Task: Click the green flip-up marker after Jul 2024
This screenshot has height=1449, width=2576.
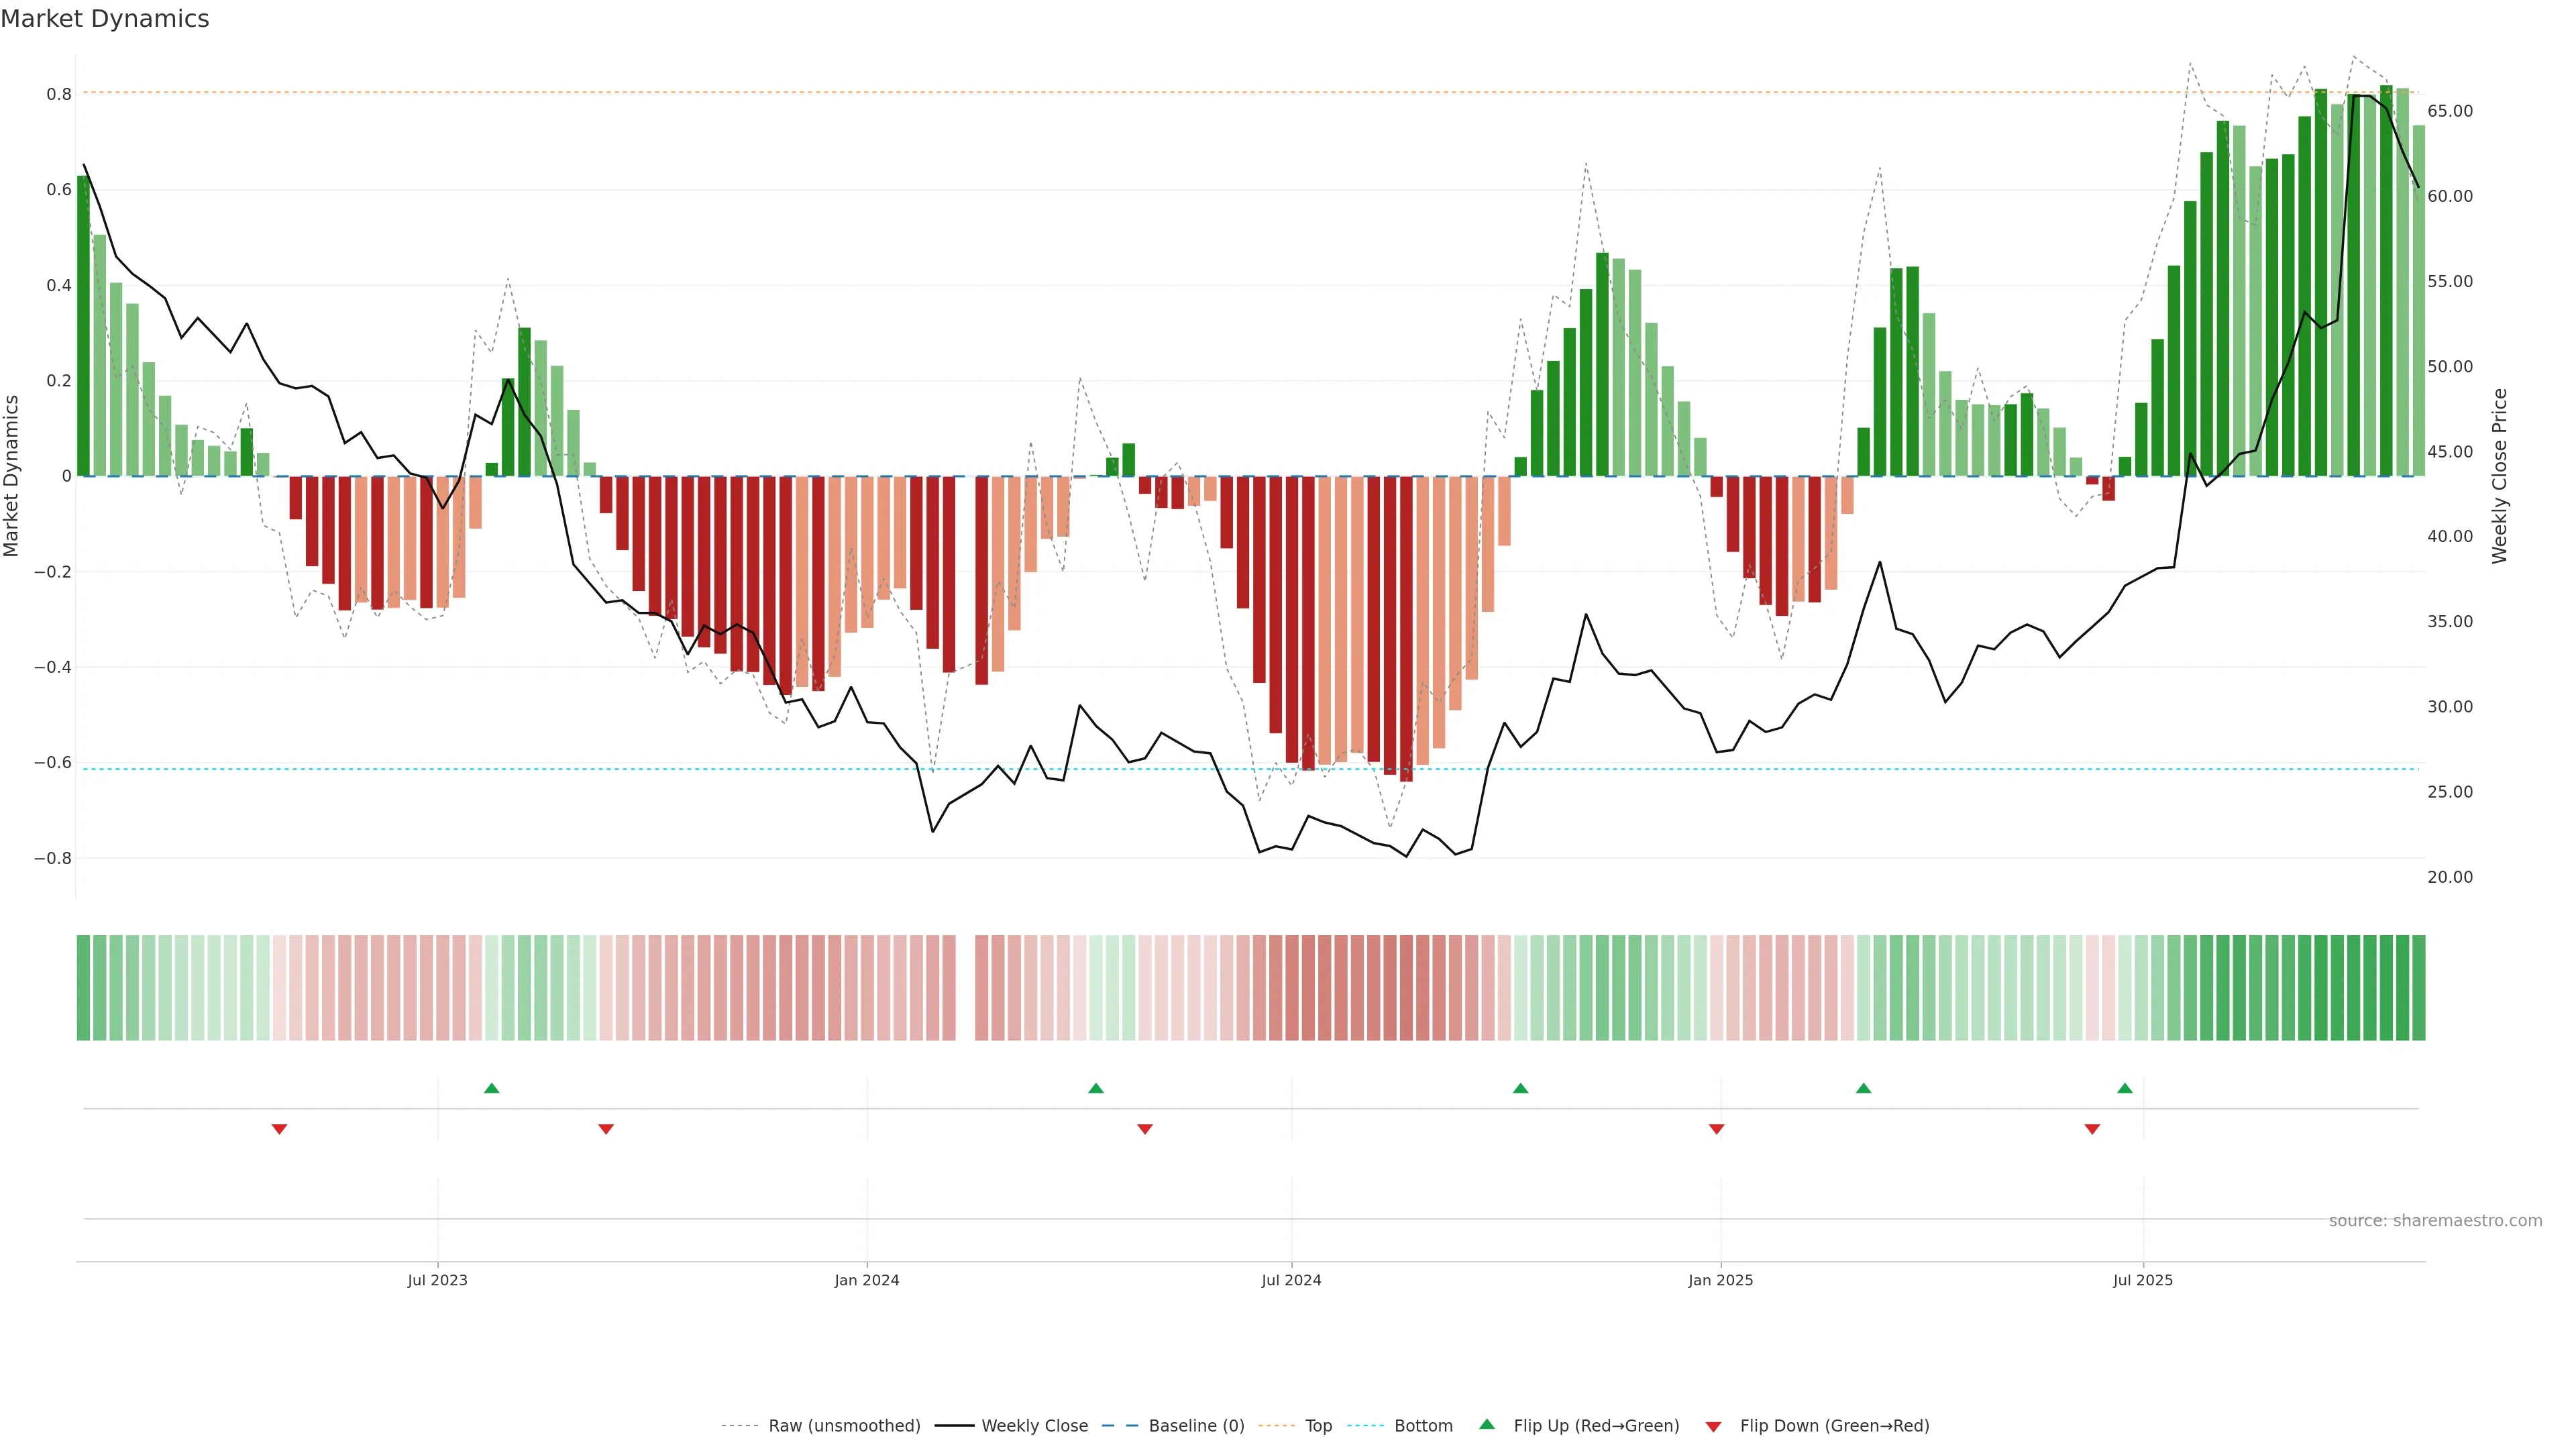Action: (x=1520, y=1088)
